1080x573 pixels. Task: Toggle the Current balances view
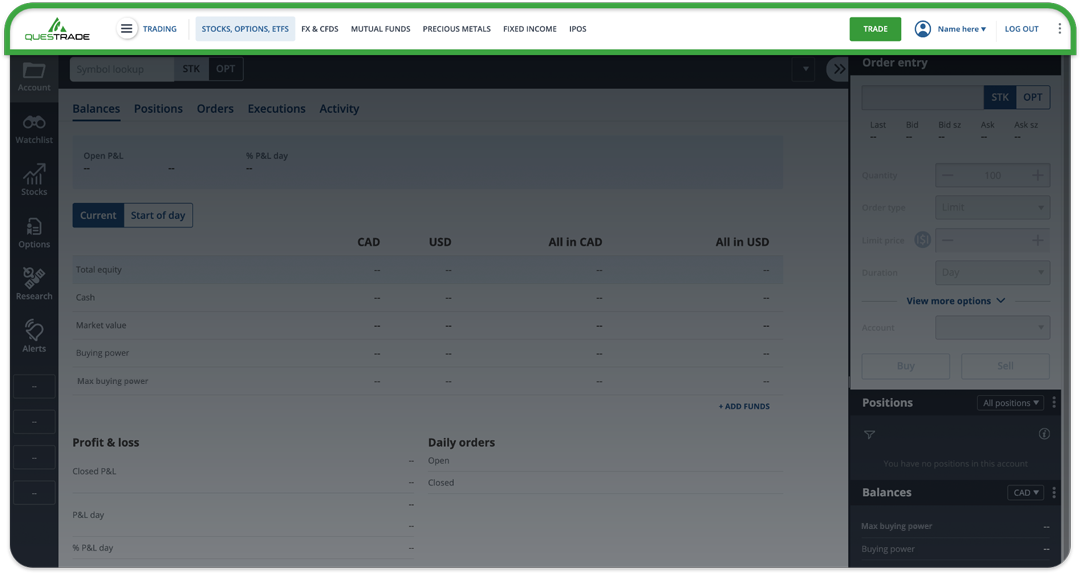click(x=98, y=215)
